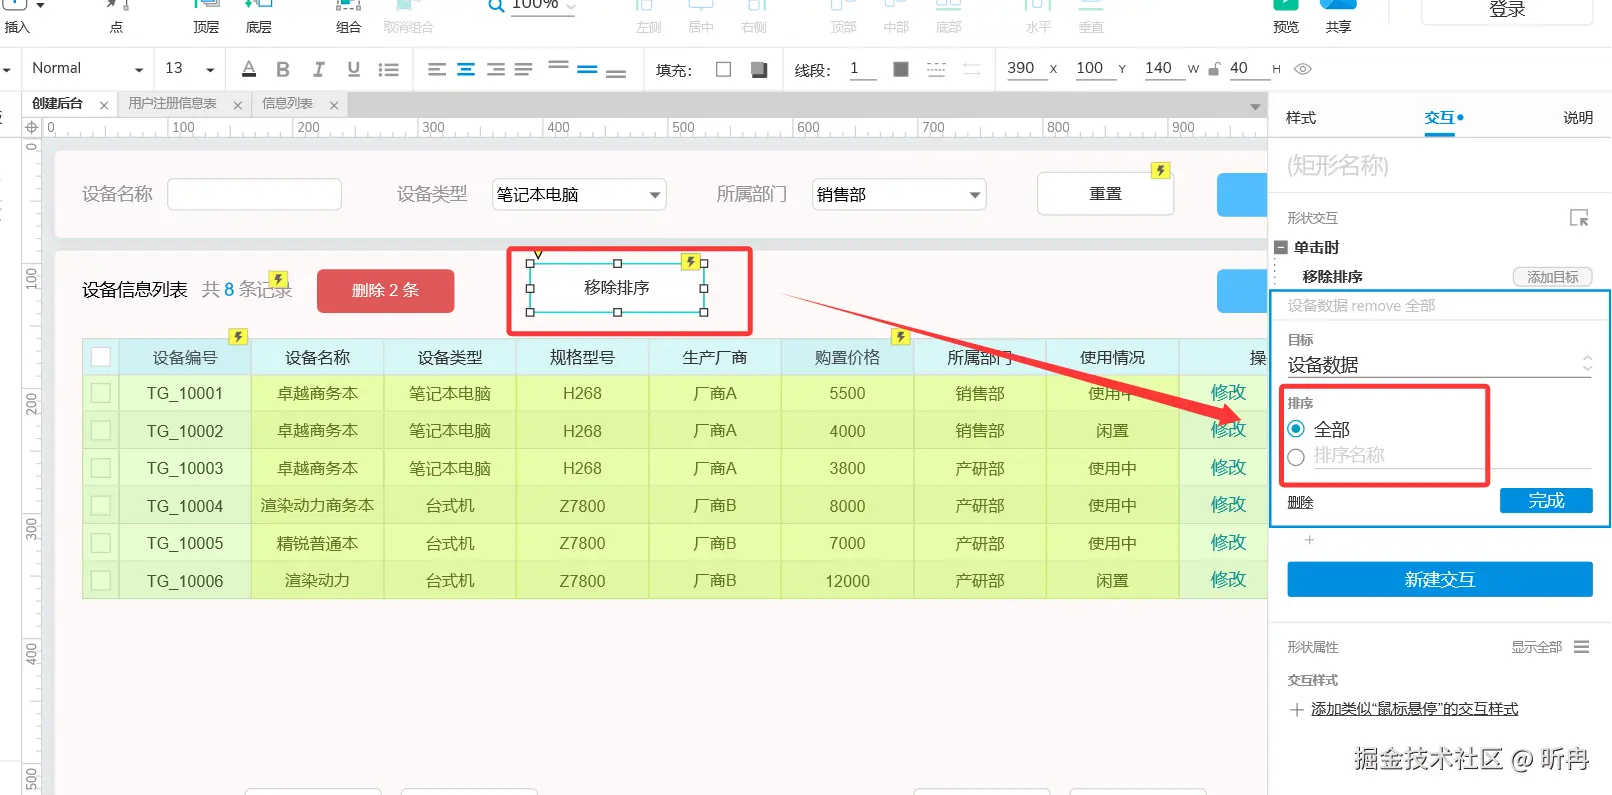This screenshot has width=1612, height=795.
Task: Click the ruler origin crosshair icon
Action: 32,127
